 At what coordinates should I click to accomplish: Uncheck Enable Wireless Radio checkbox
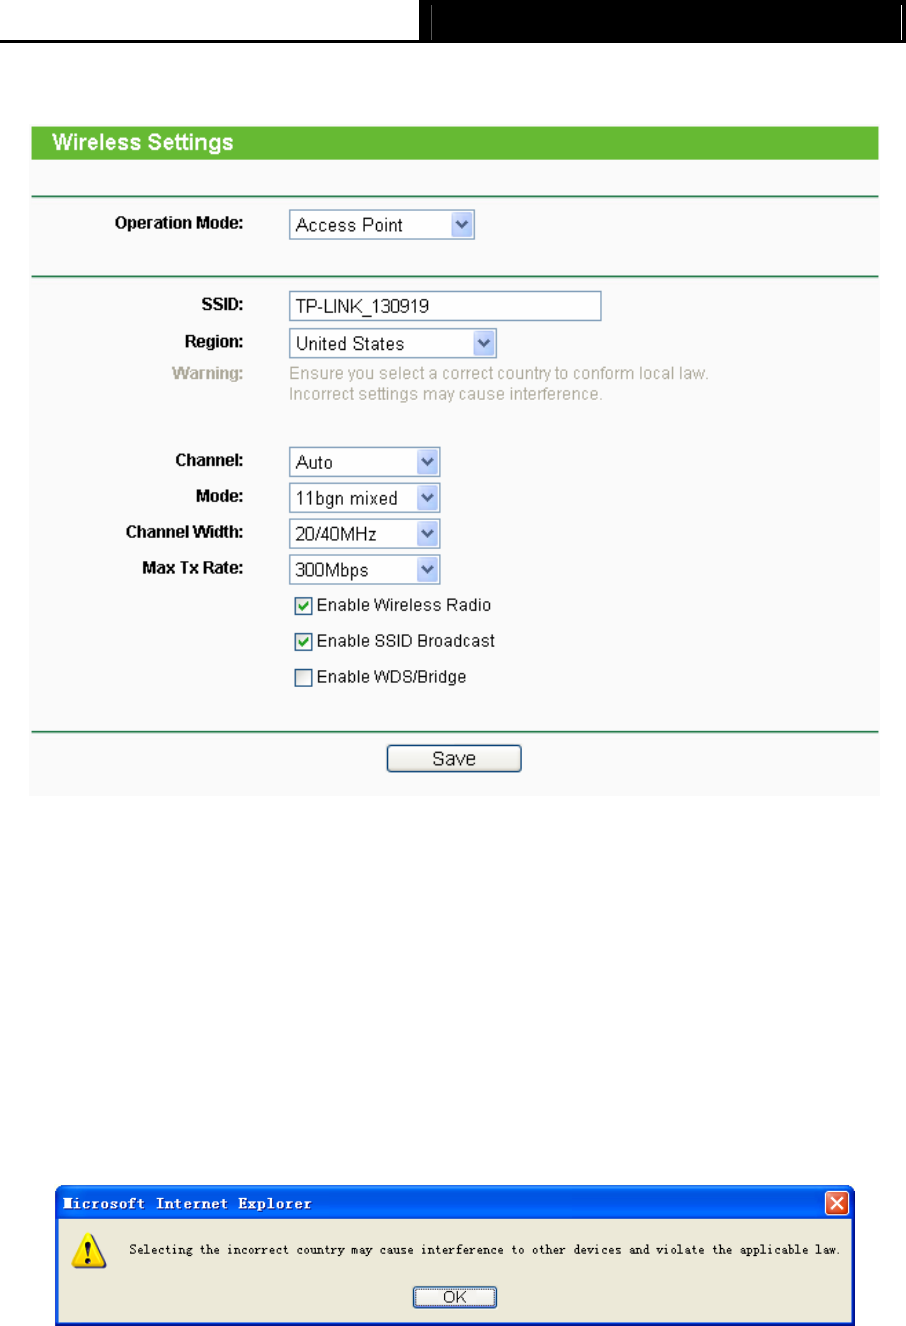303,606
